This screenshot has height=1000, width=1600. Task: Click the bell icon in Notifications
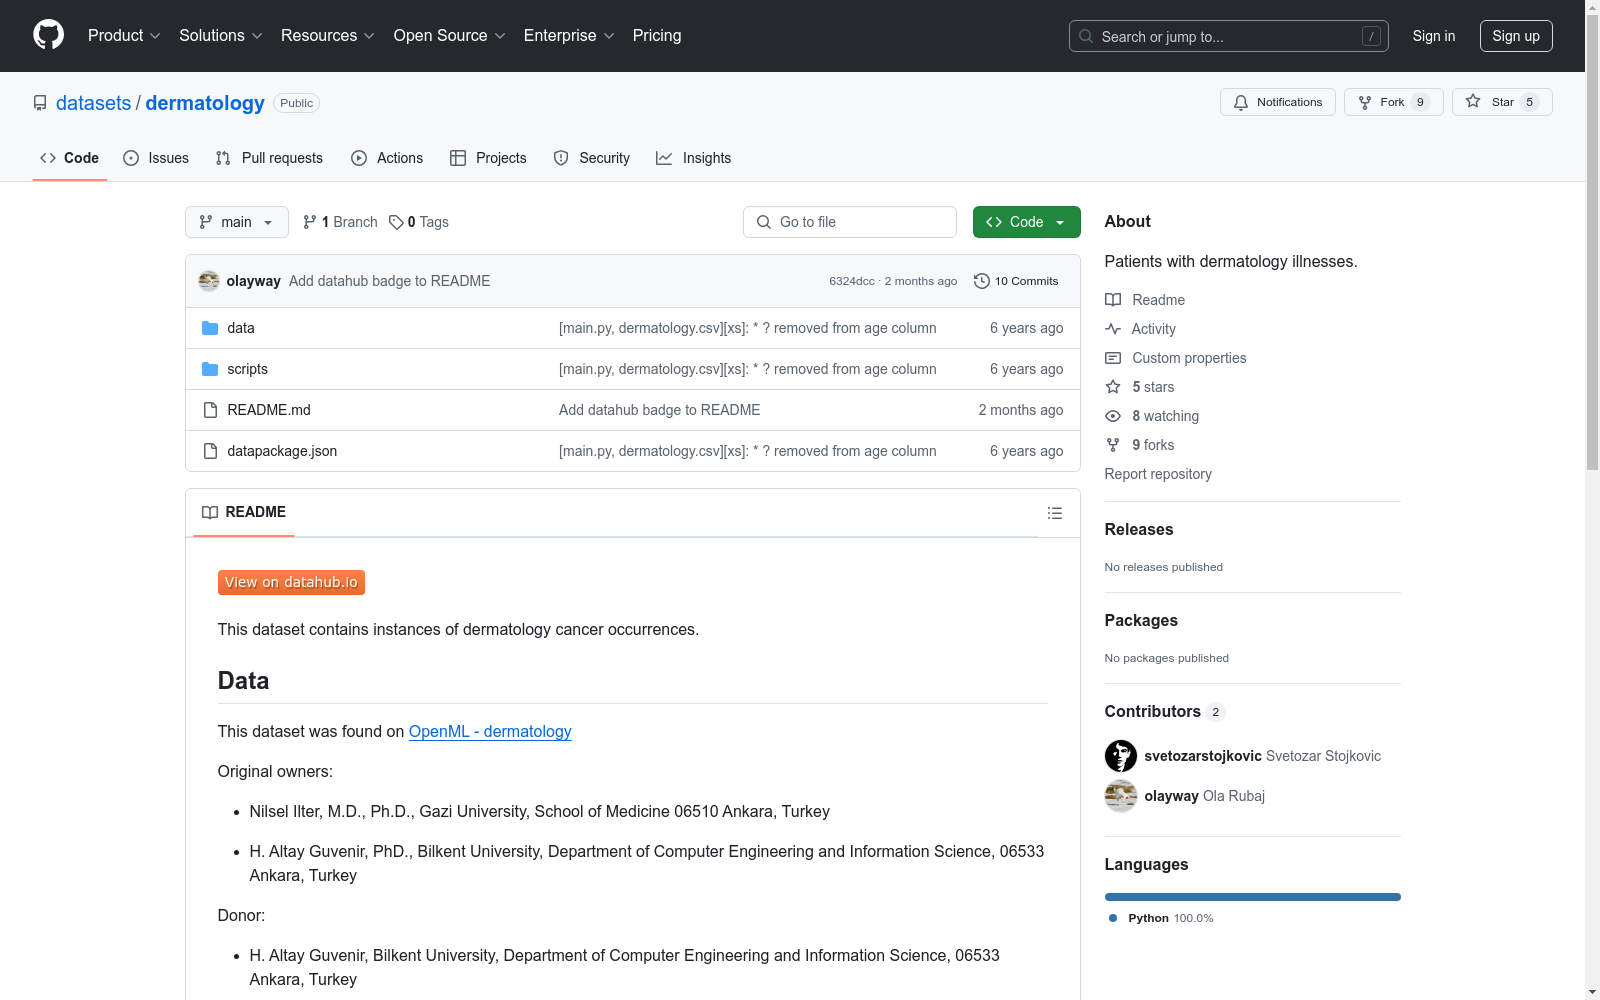click(1241, 102)
